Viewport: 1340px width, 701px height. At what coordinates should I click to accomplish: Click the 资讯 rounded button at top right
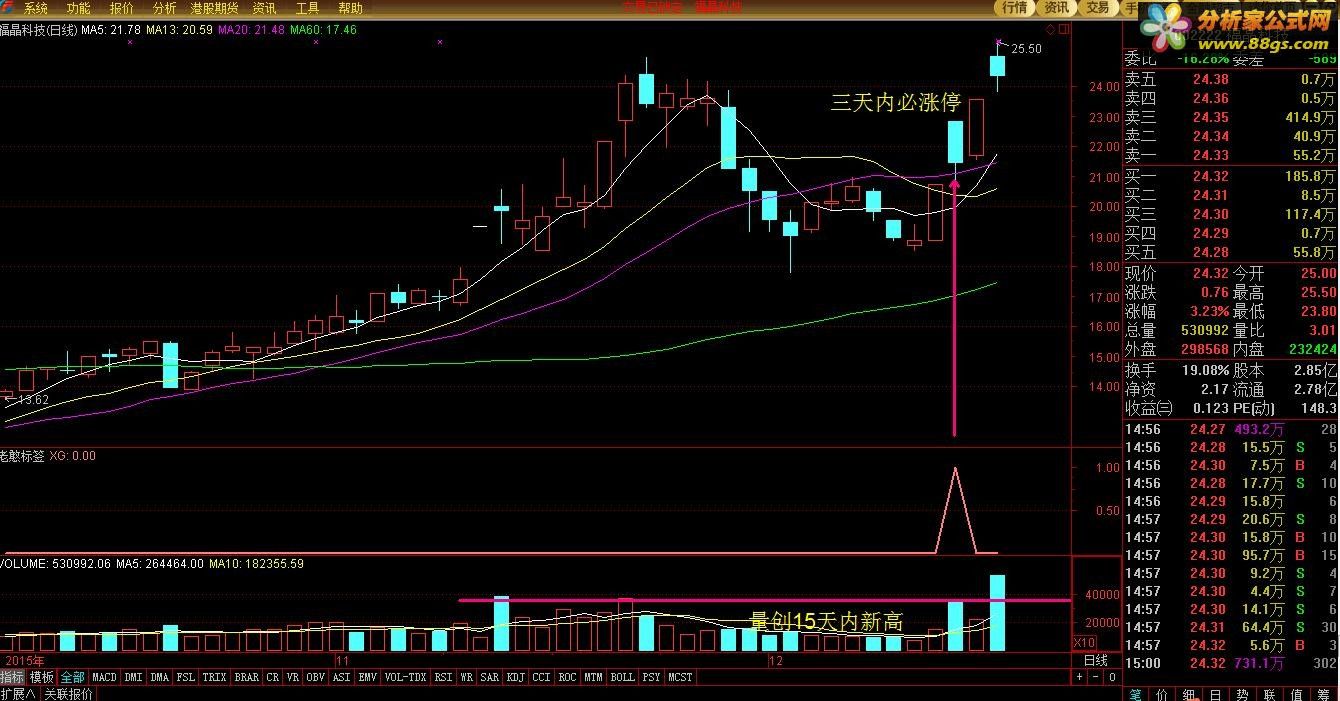point(1056,8)
